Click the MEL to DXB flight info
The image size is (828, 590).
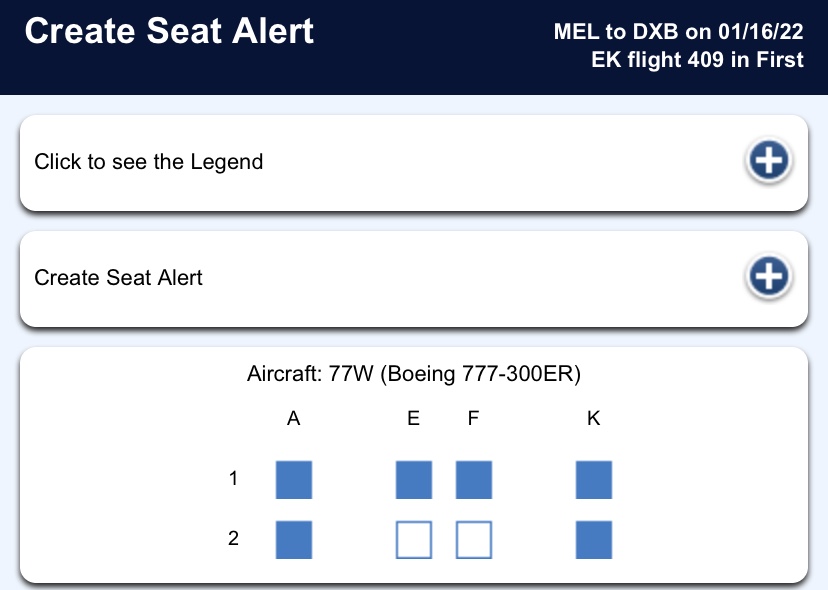pyautogui.click(x=679, y=32)
